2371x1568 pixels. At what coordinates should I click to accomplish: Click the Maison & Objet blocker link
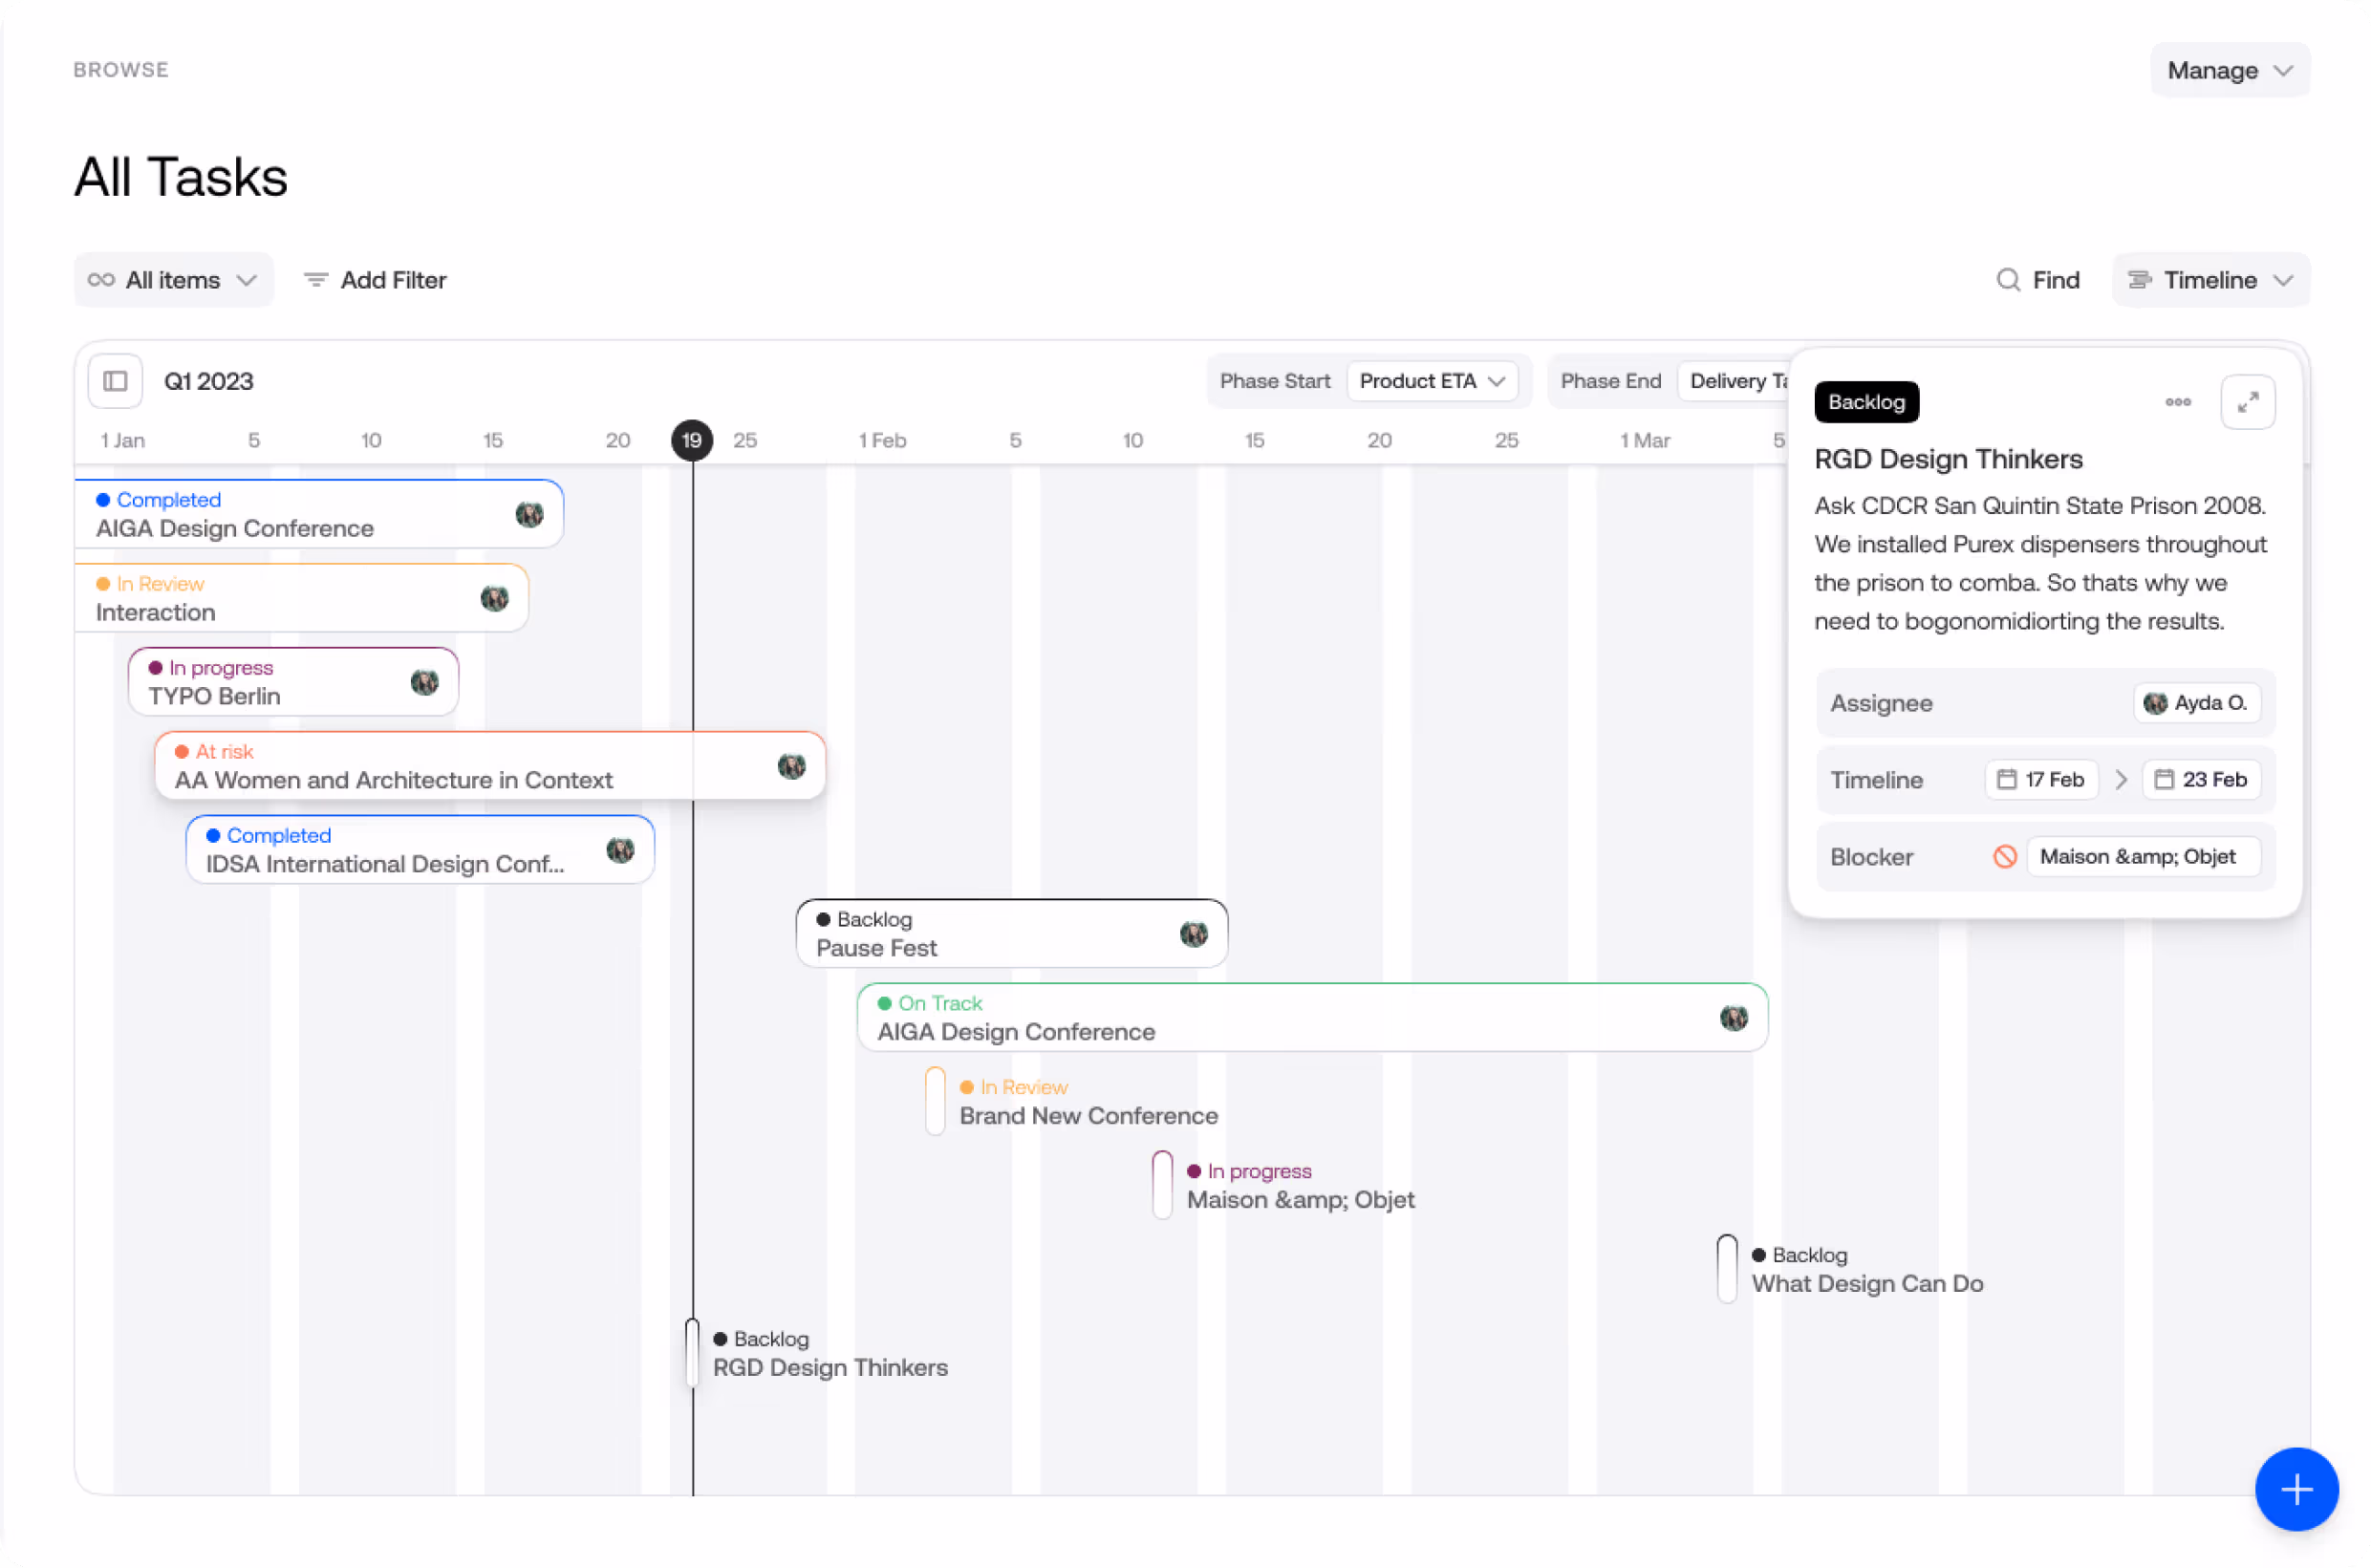(2137, 857)
